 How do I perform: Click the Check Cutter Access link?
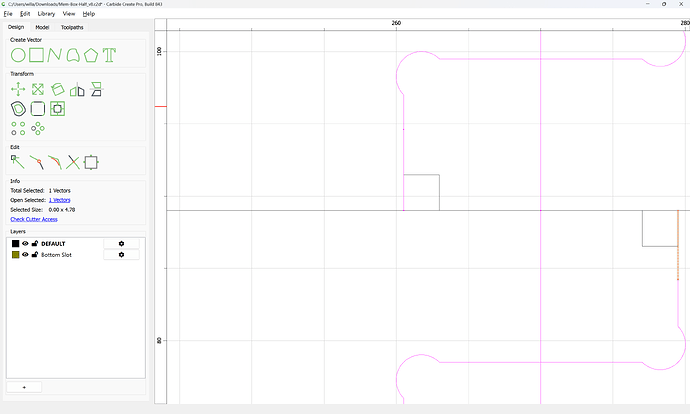tap(34, 219)
